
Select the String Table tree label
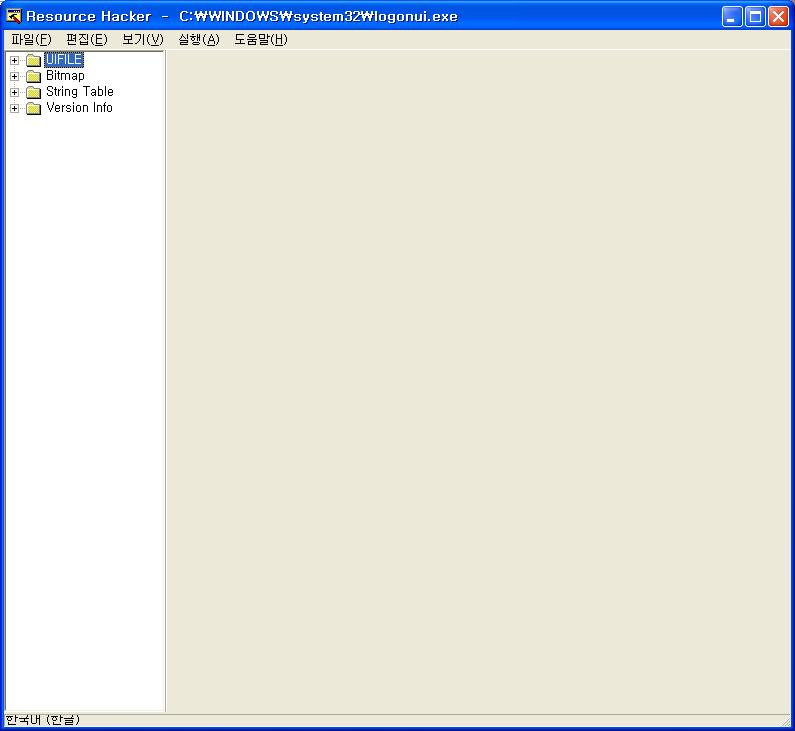click(80, 92)
